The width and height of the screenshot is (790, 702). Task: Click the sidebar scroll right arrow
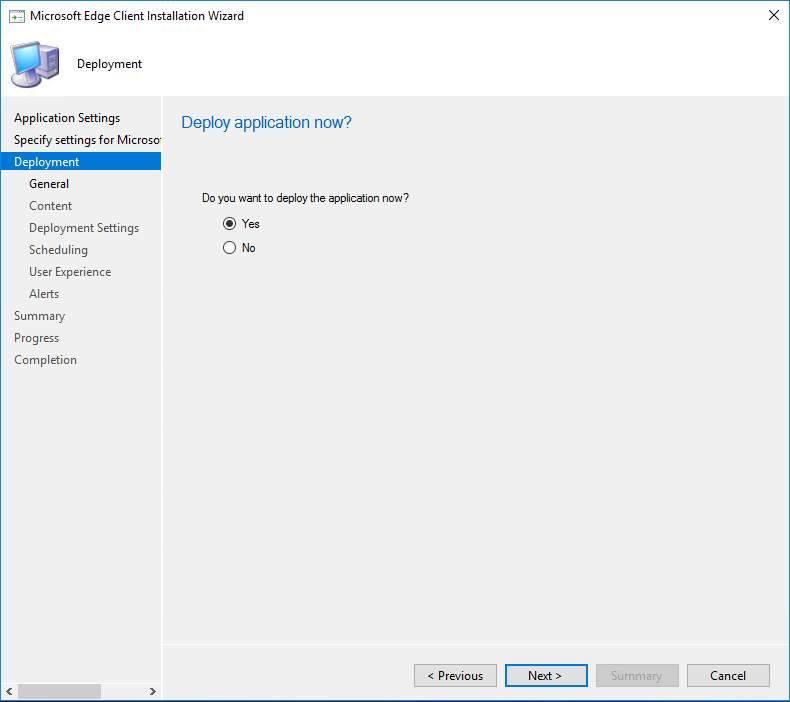pyautogui.click(x=153, y=691)
